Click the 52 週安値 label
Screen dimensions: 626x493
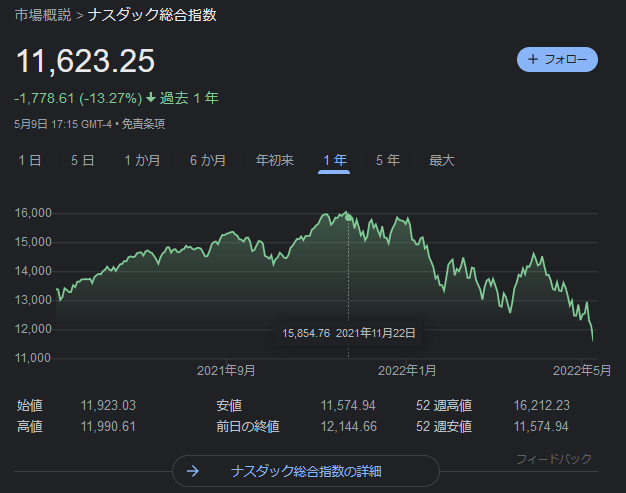coord(444,426)
